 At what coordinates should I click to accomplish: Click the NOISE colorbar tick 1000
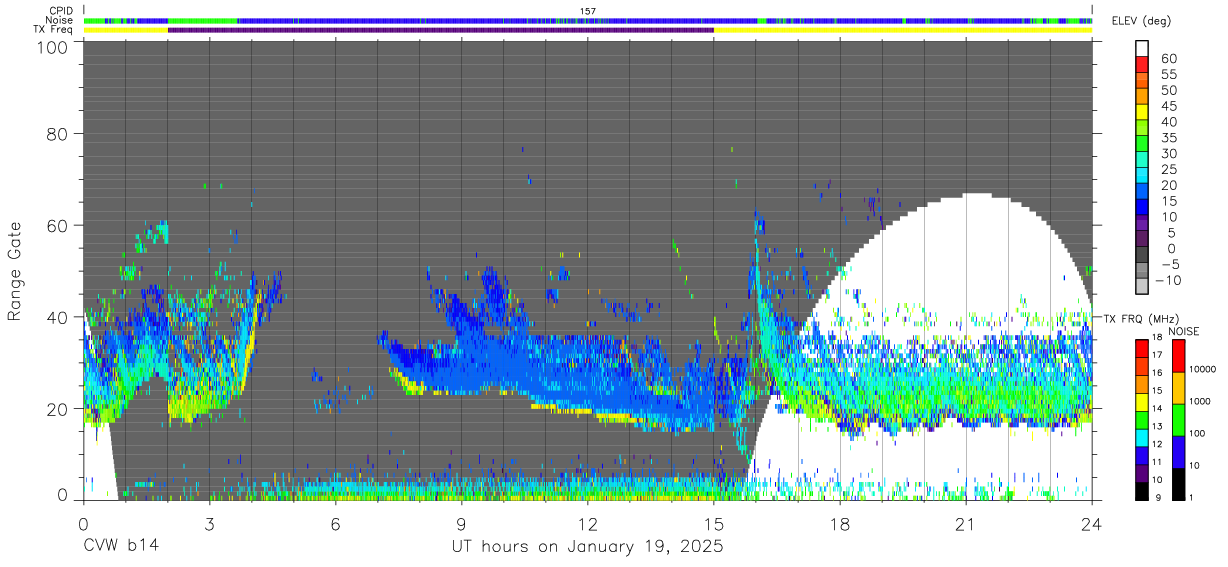click(x=1199, y=402)
